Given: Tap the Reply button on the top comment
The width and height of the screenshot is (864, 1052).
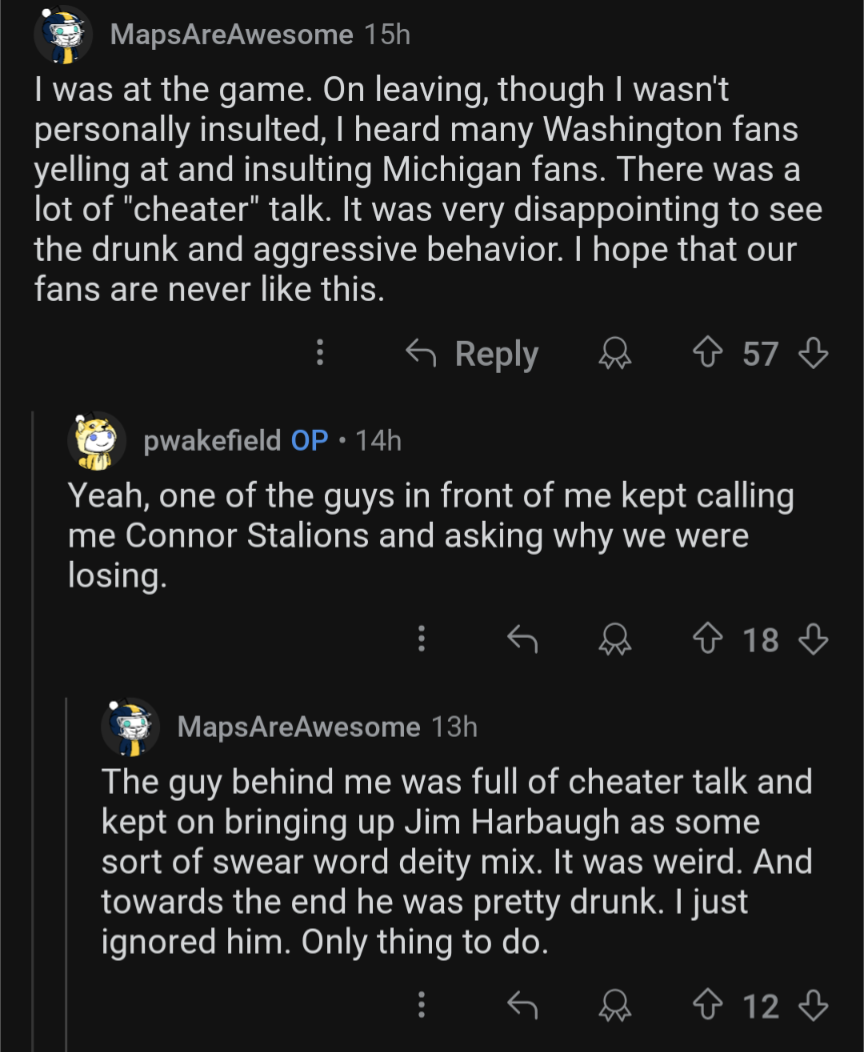Looking at the screenshot, I should coord(497,354).
